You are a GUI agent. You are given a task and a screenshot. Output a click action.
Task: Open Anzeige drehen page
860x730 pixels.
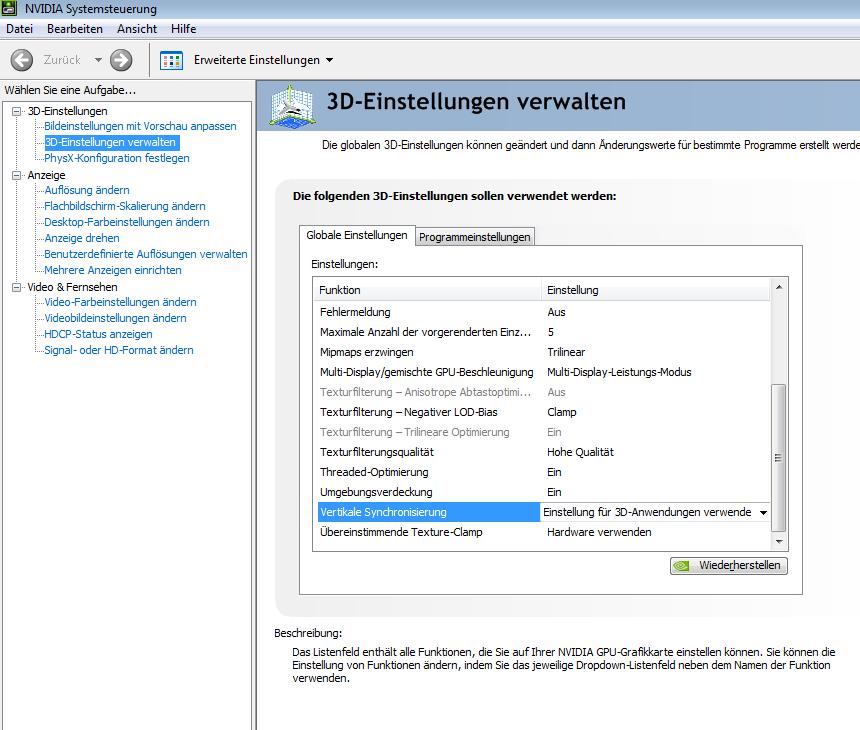pyautogui.click(x=82, y=238)
